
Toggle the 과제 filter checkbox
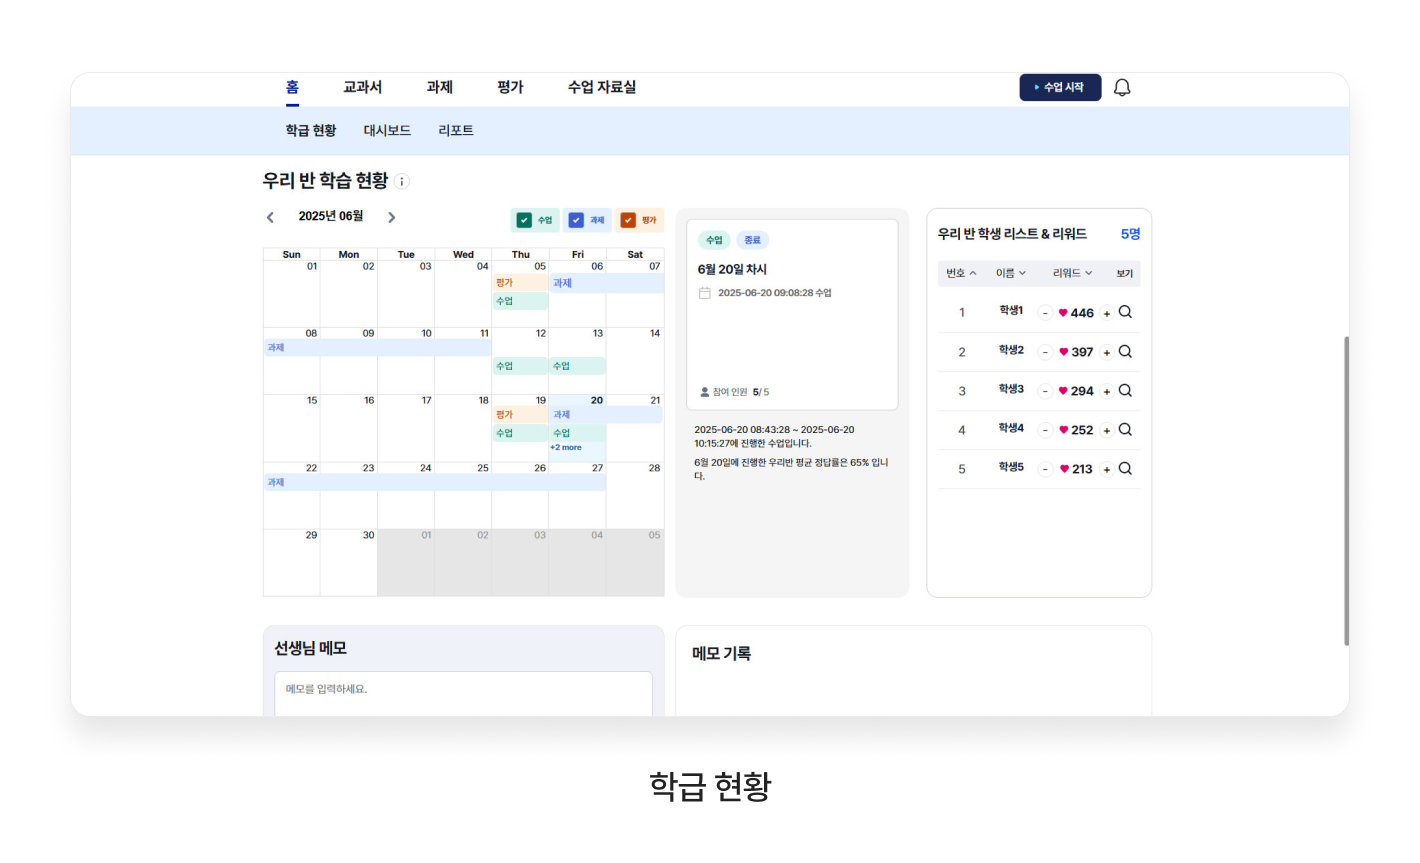point(576,220)
